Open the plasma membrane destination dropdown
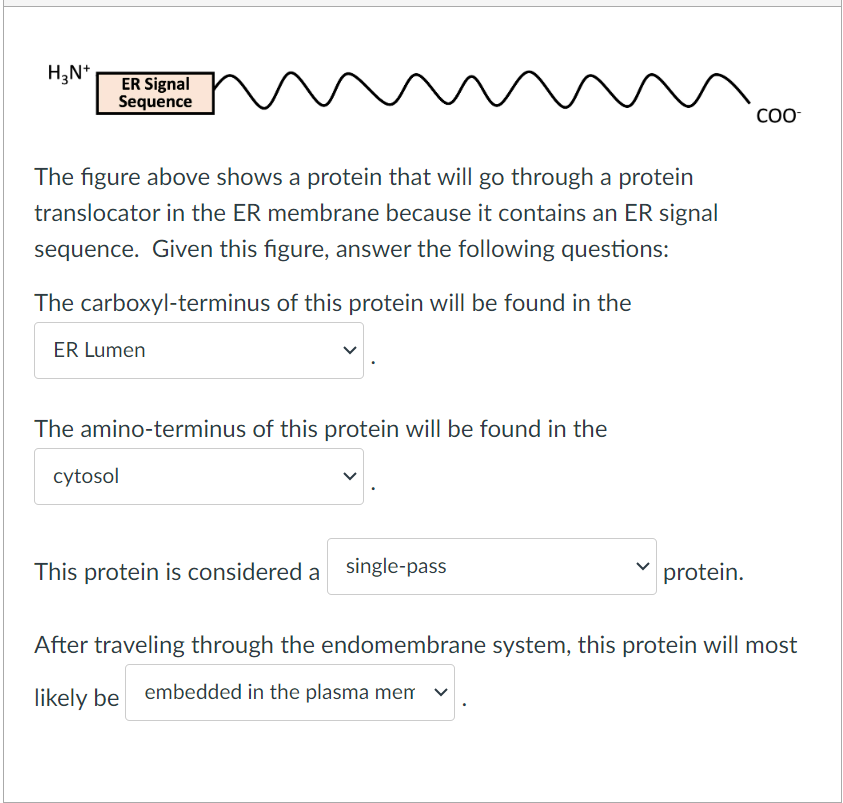 tap(289, 691)
